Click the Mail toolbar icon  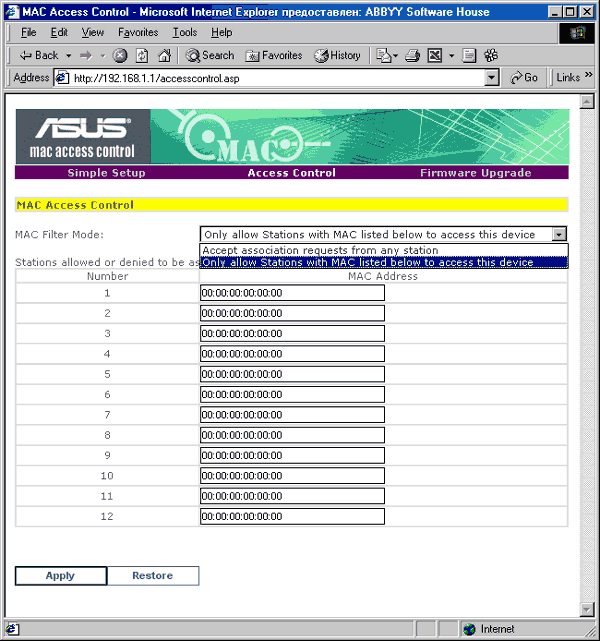(x=386, y=55)
